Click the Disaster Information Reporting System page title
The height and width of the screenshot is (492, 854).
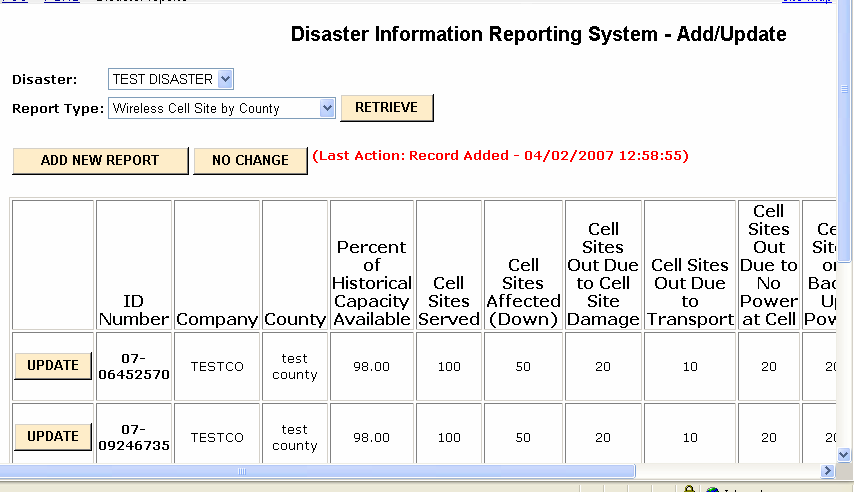pyautogui.click(x=538, y=35)
